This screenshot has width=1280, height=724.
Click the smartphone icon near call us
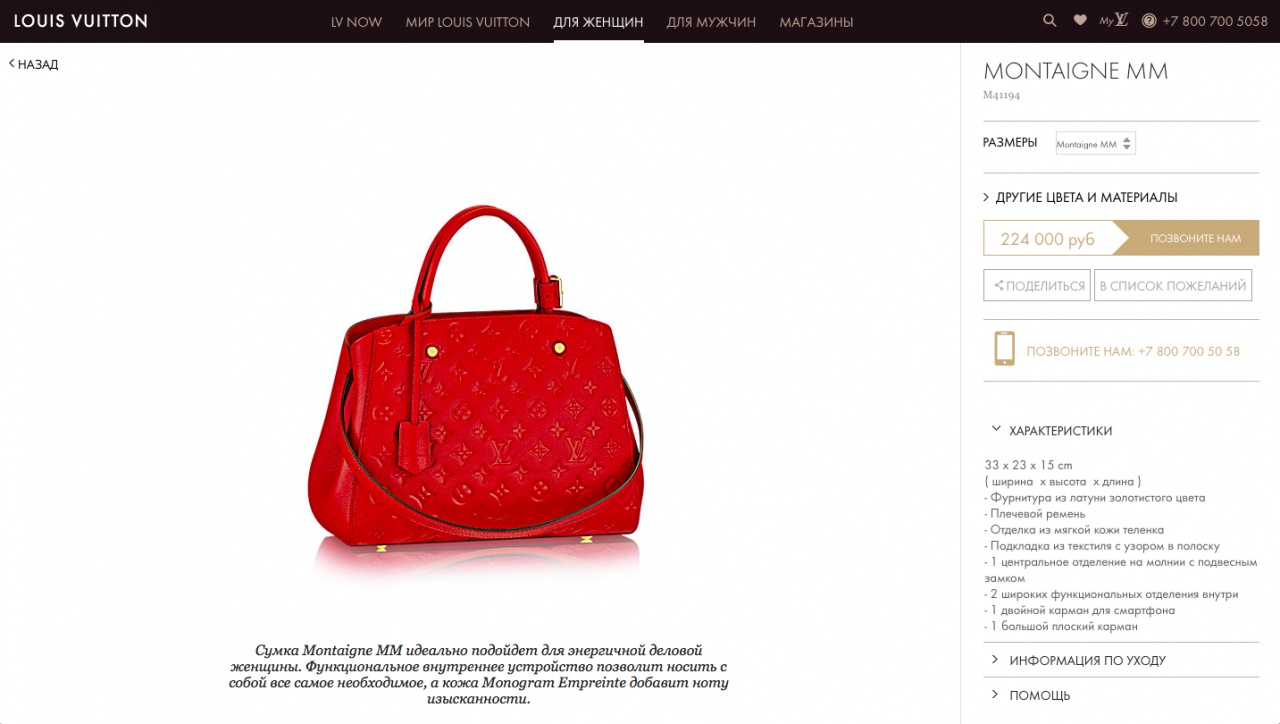click(x=1004, y=349)
